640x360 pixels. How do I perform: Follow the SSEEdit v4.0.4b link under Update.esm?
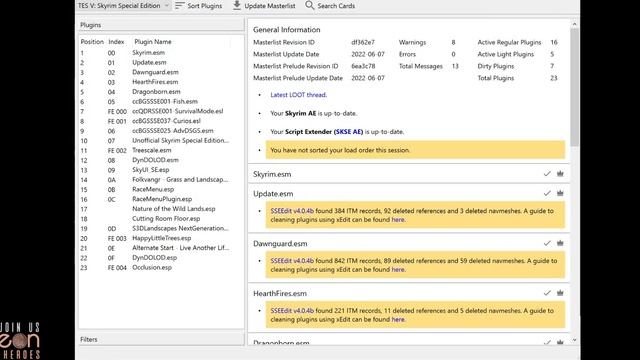point(292,211)
